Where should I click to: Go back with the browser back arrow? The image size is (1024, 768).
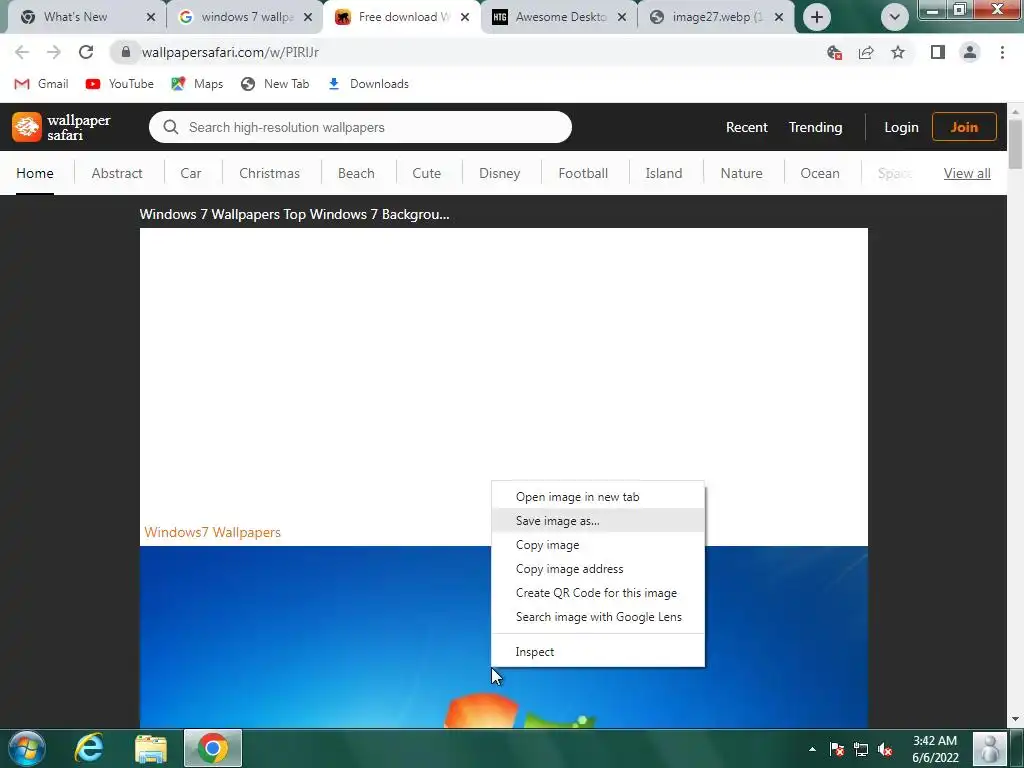point(22,52)
